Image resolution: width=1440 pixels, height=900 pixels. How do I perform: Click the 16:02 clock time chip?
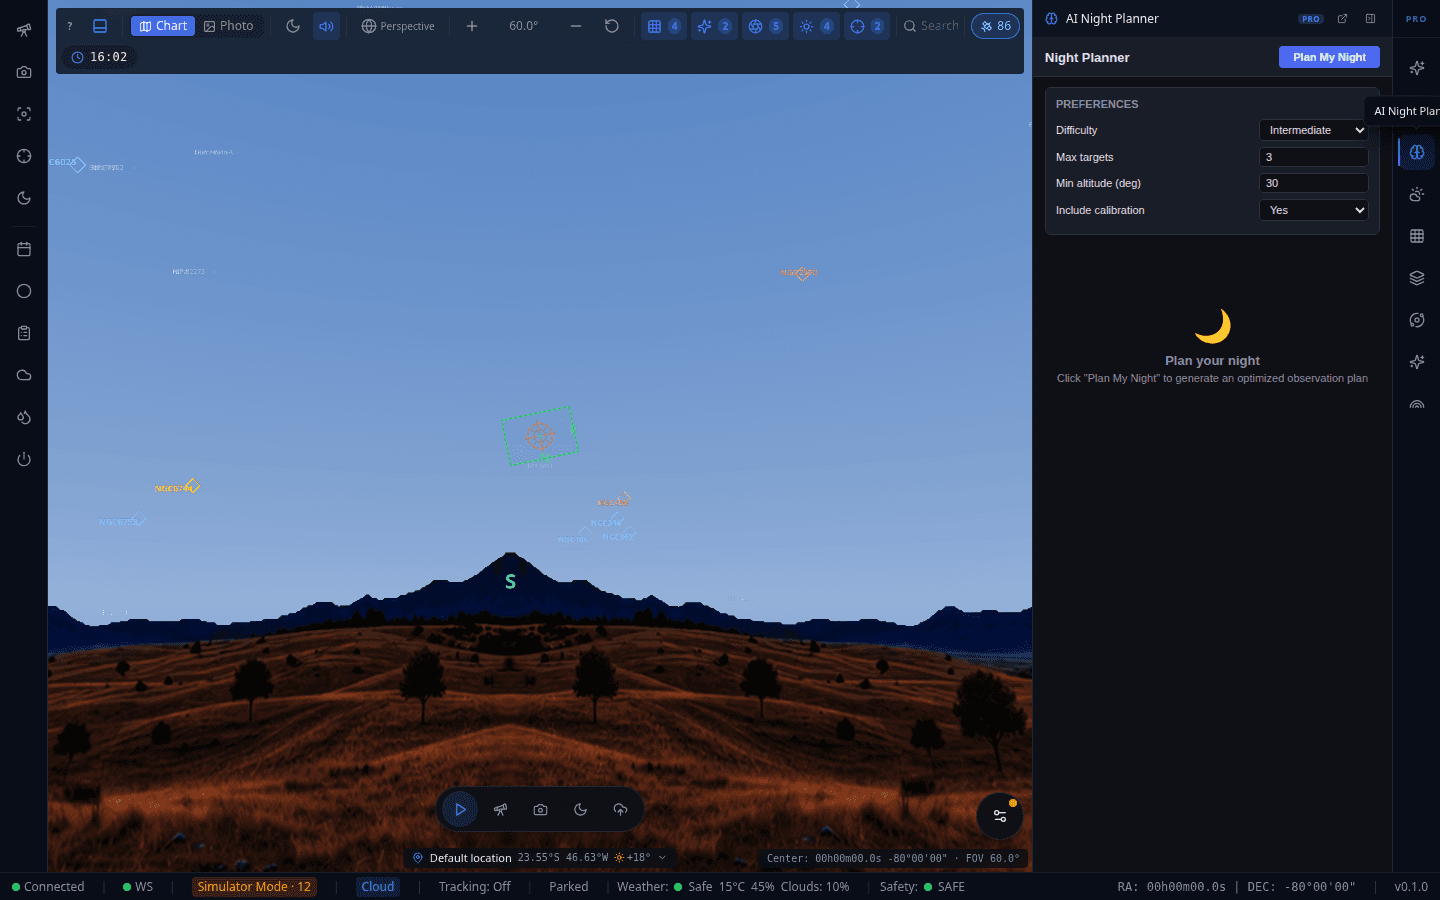pyautogui.click(x=100, y=57)
